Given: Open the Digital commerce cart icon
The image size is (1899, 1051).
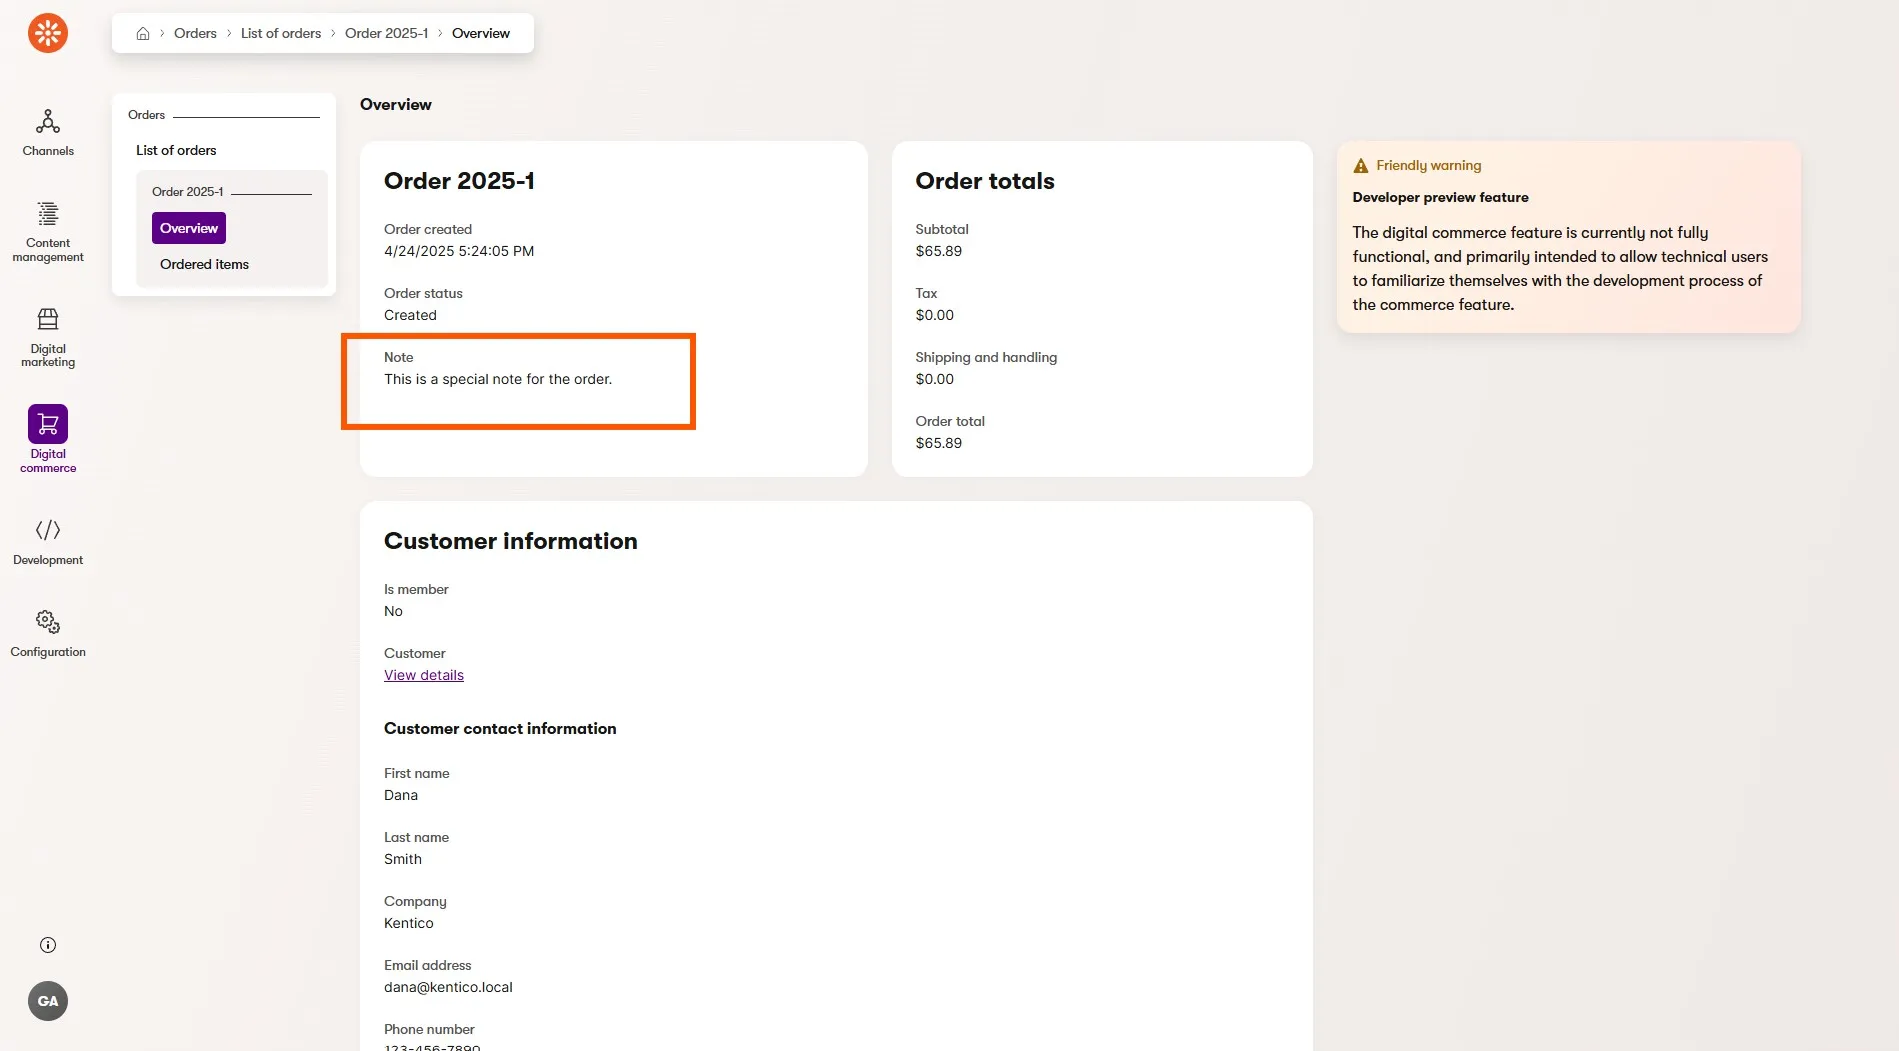Looking at the screenshot, I should tap(48, 424).
